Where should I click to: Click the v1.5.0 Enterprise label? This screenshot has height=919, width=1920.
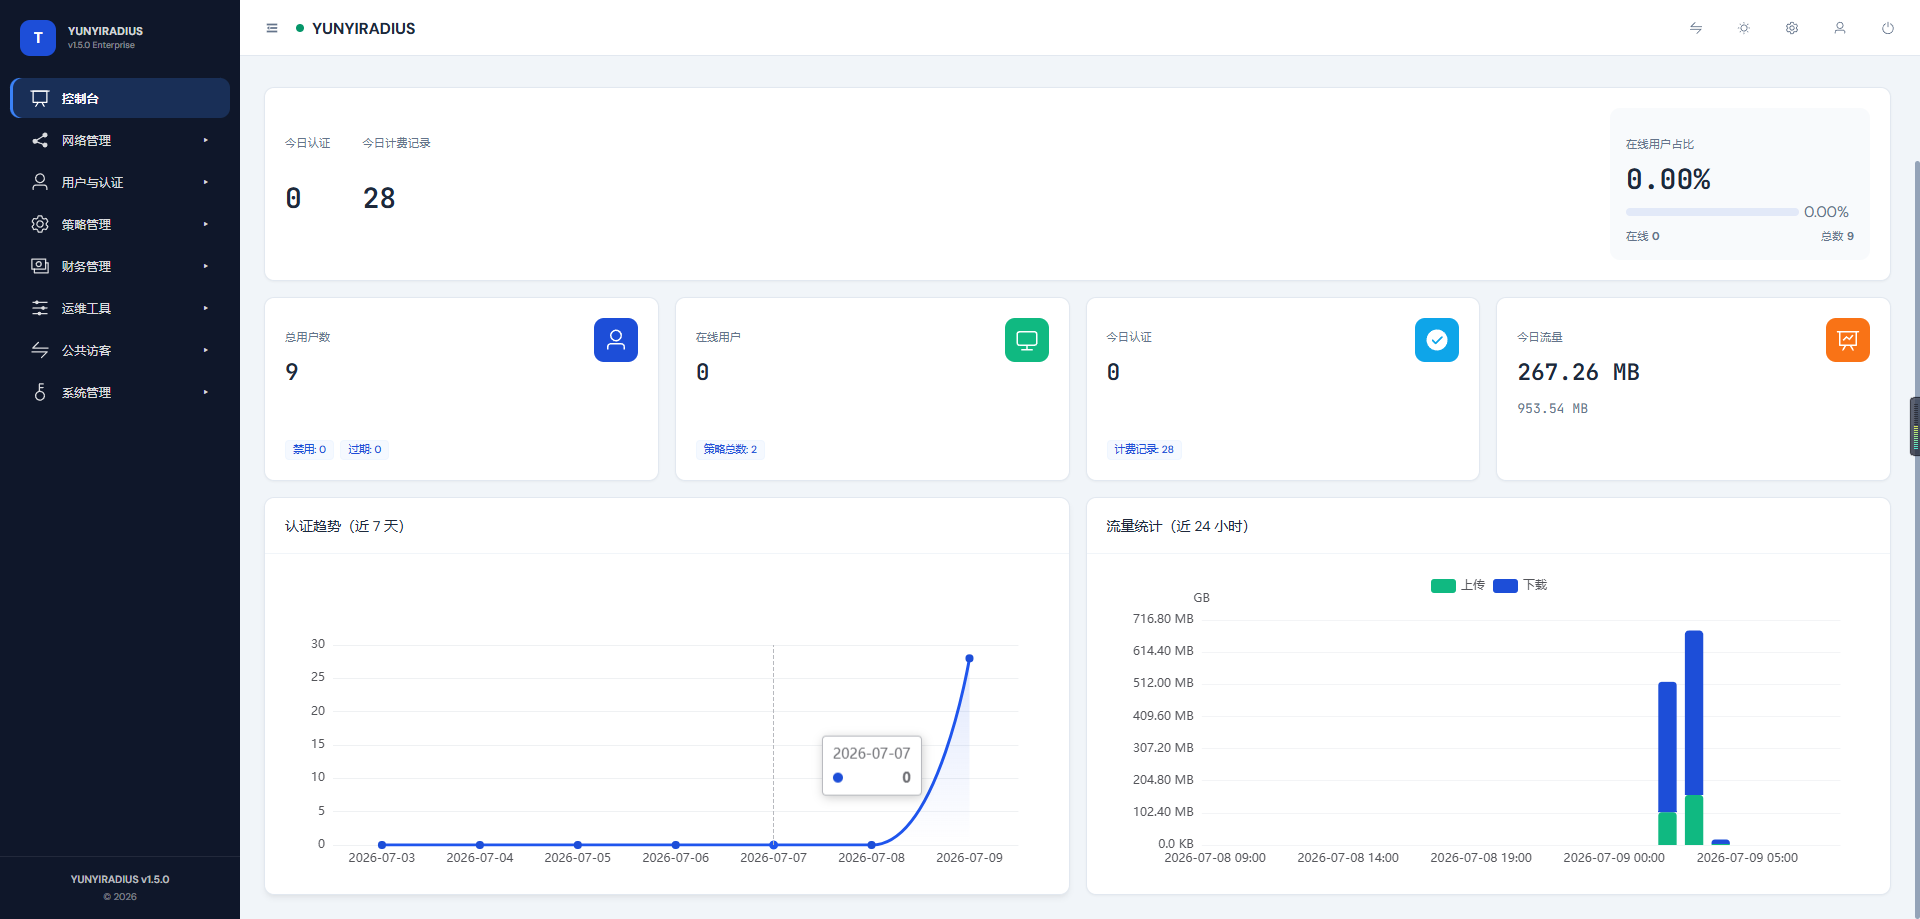click(x=101, y=45)
